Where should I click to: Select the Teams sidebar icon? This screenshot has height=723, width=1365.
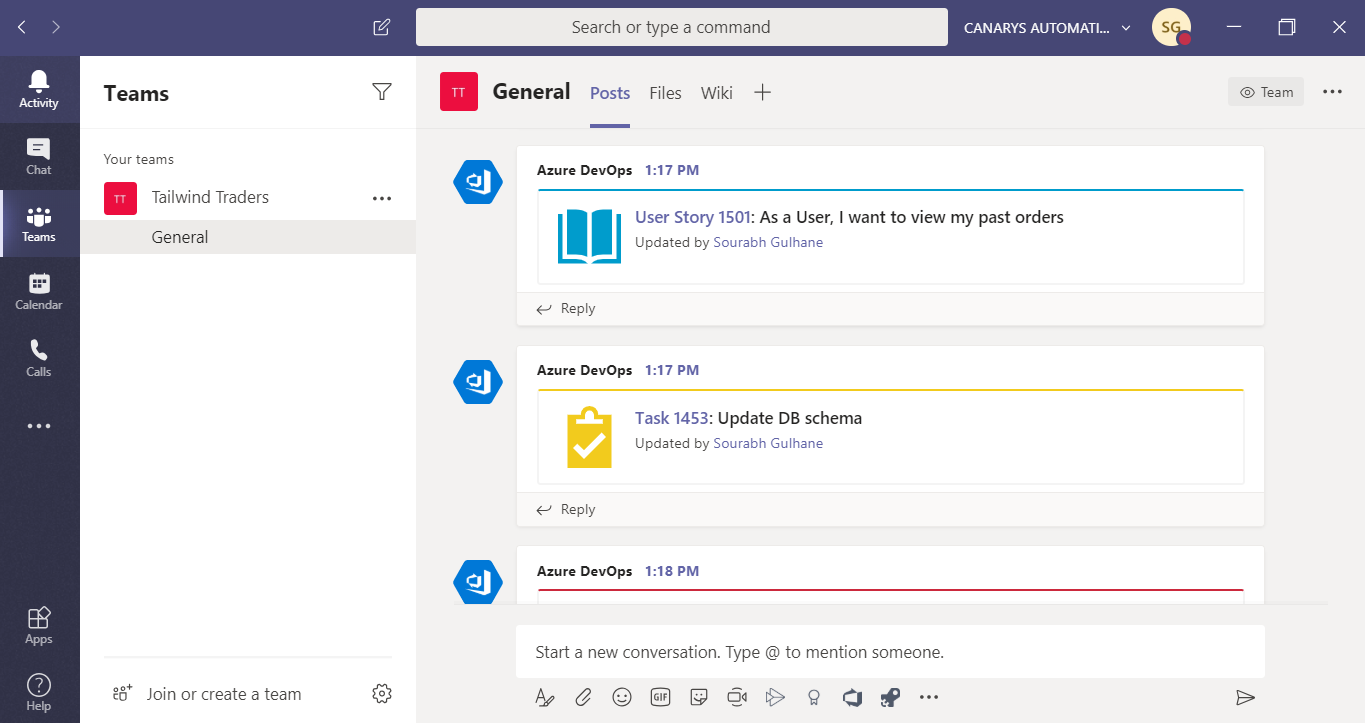39,224
